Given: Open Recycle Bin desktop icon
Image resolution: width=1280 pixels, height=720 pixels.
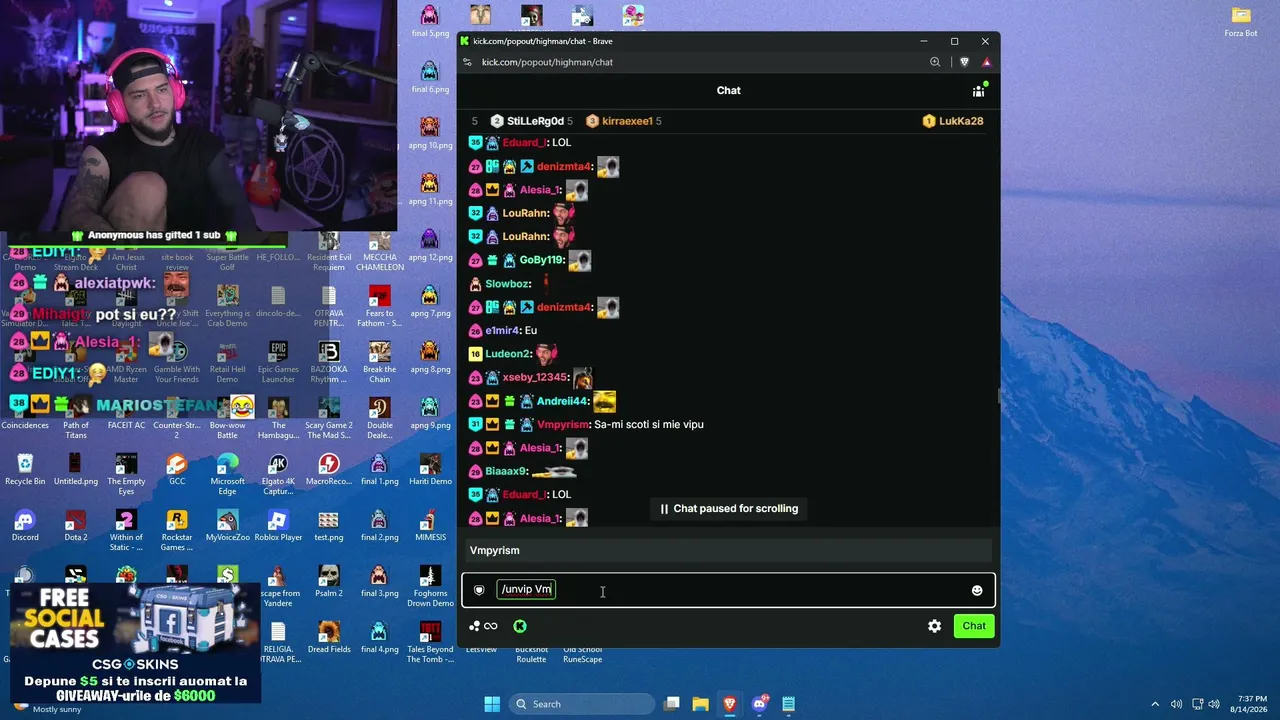Looking at the screenshot, I should [x=25, y=469].
